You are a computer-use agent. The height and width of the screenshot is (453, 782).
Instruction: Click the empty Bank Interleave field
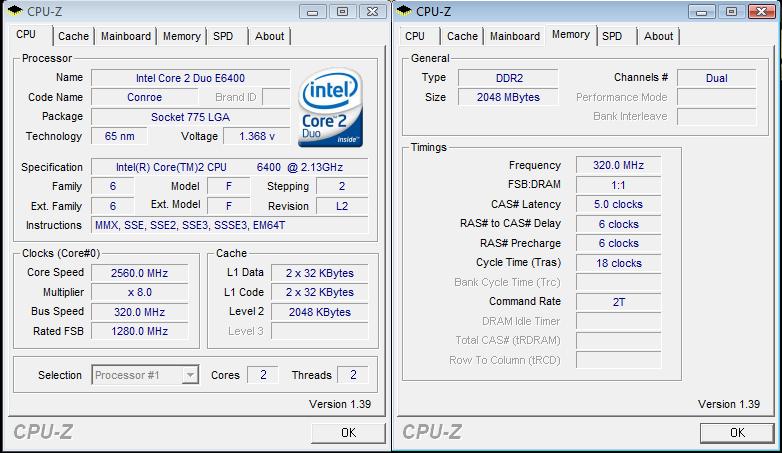click(x=717, y=116)
